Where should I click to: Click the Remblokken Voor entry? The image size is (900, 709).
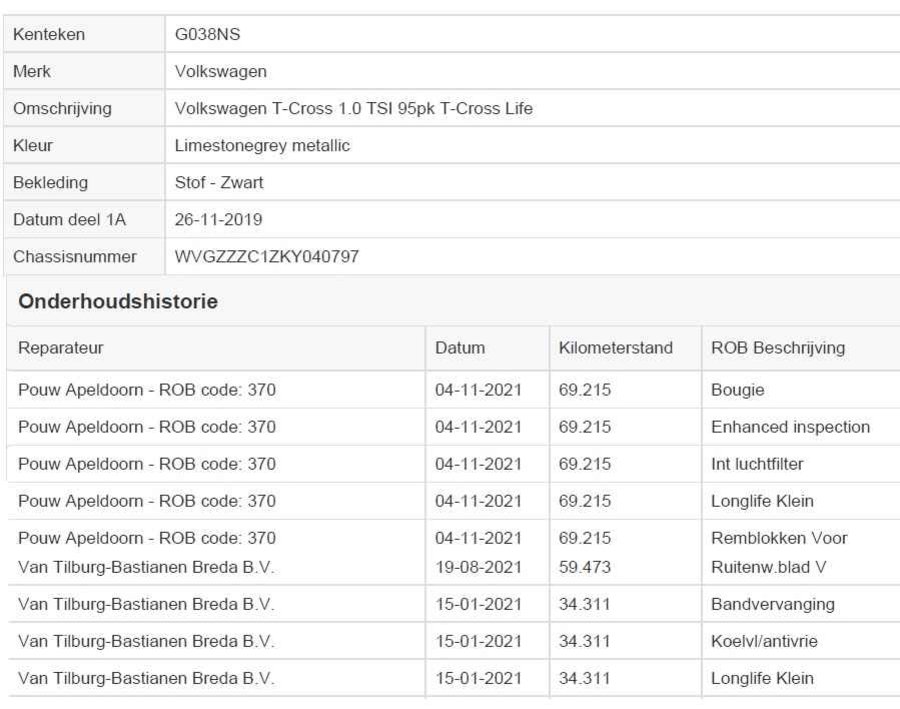779,538
